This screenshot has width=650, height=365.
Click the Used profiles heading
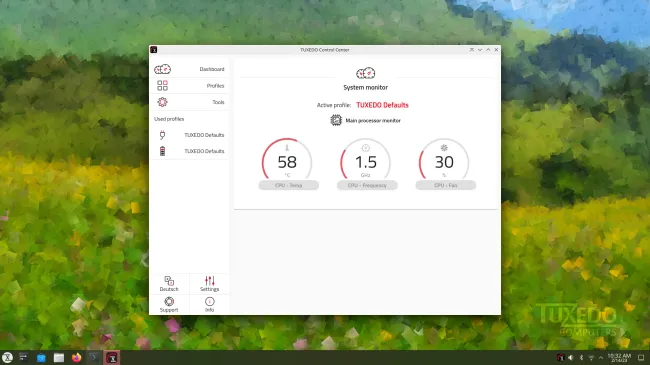click(169, 119)
